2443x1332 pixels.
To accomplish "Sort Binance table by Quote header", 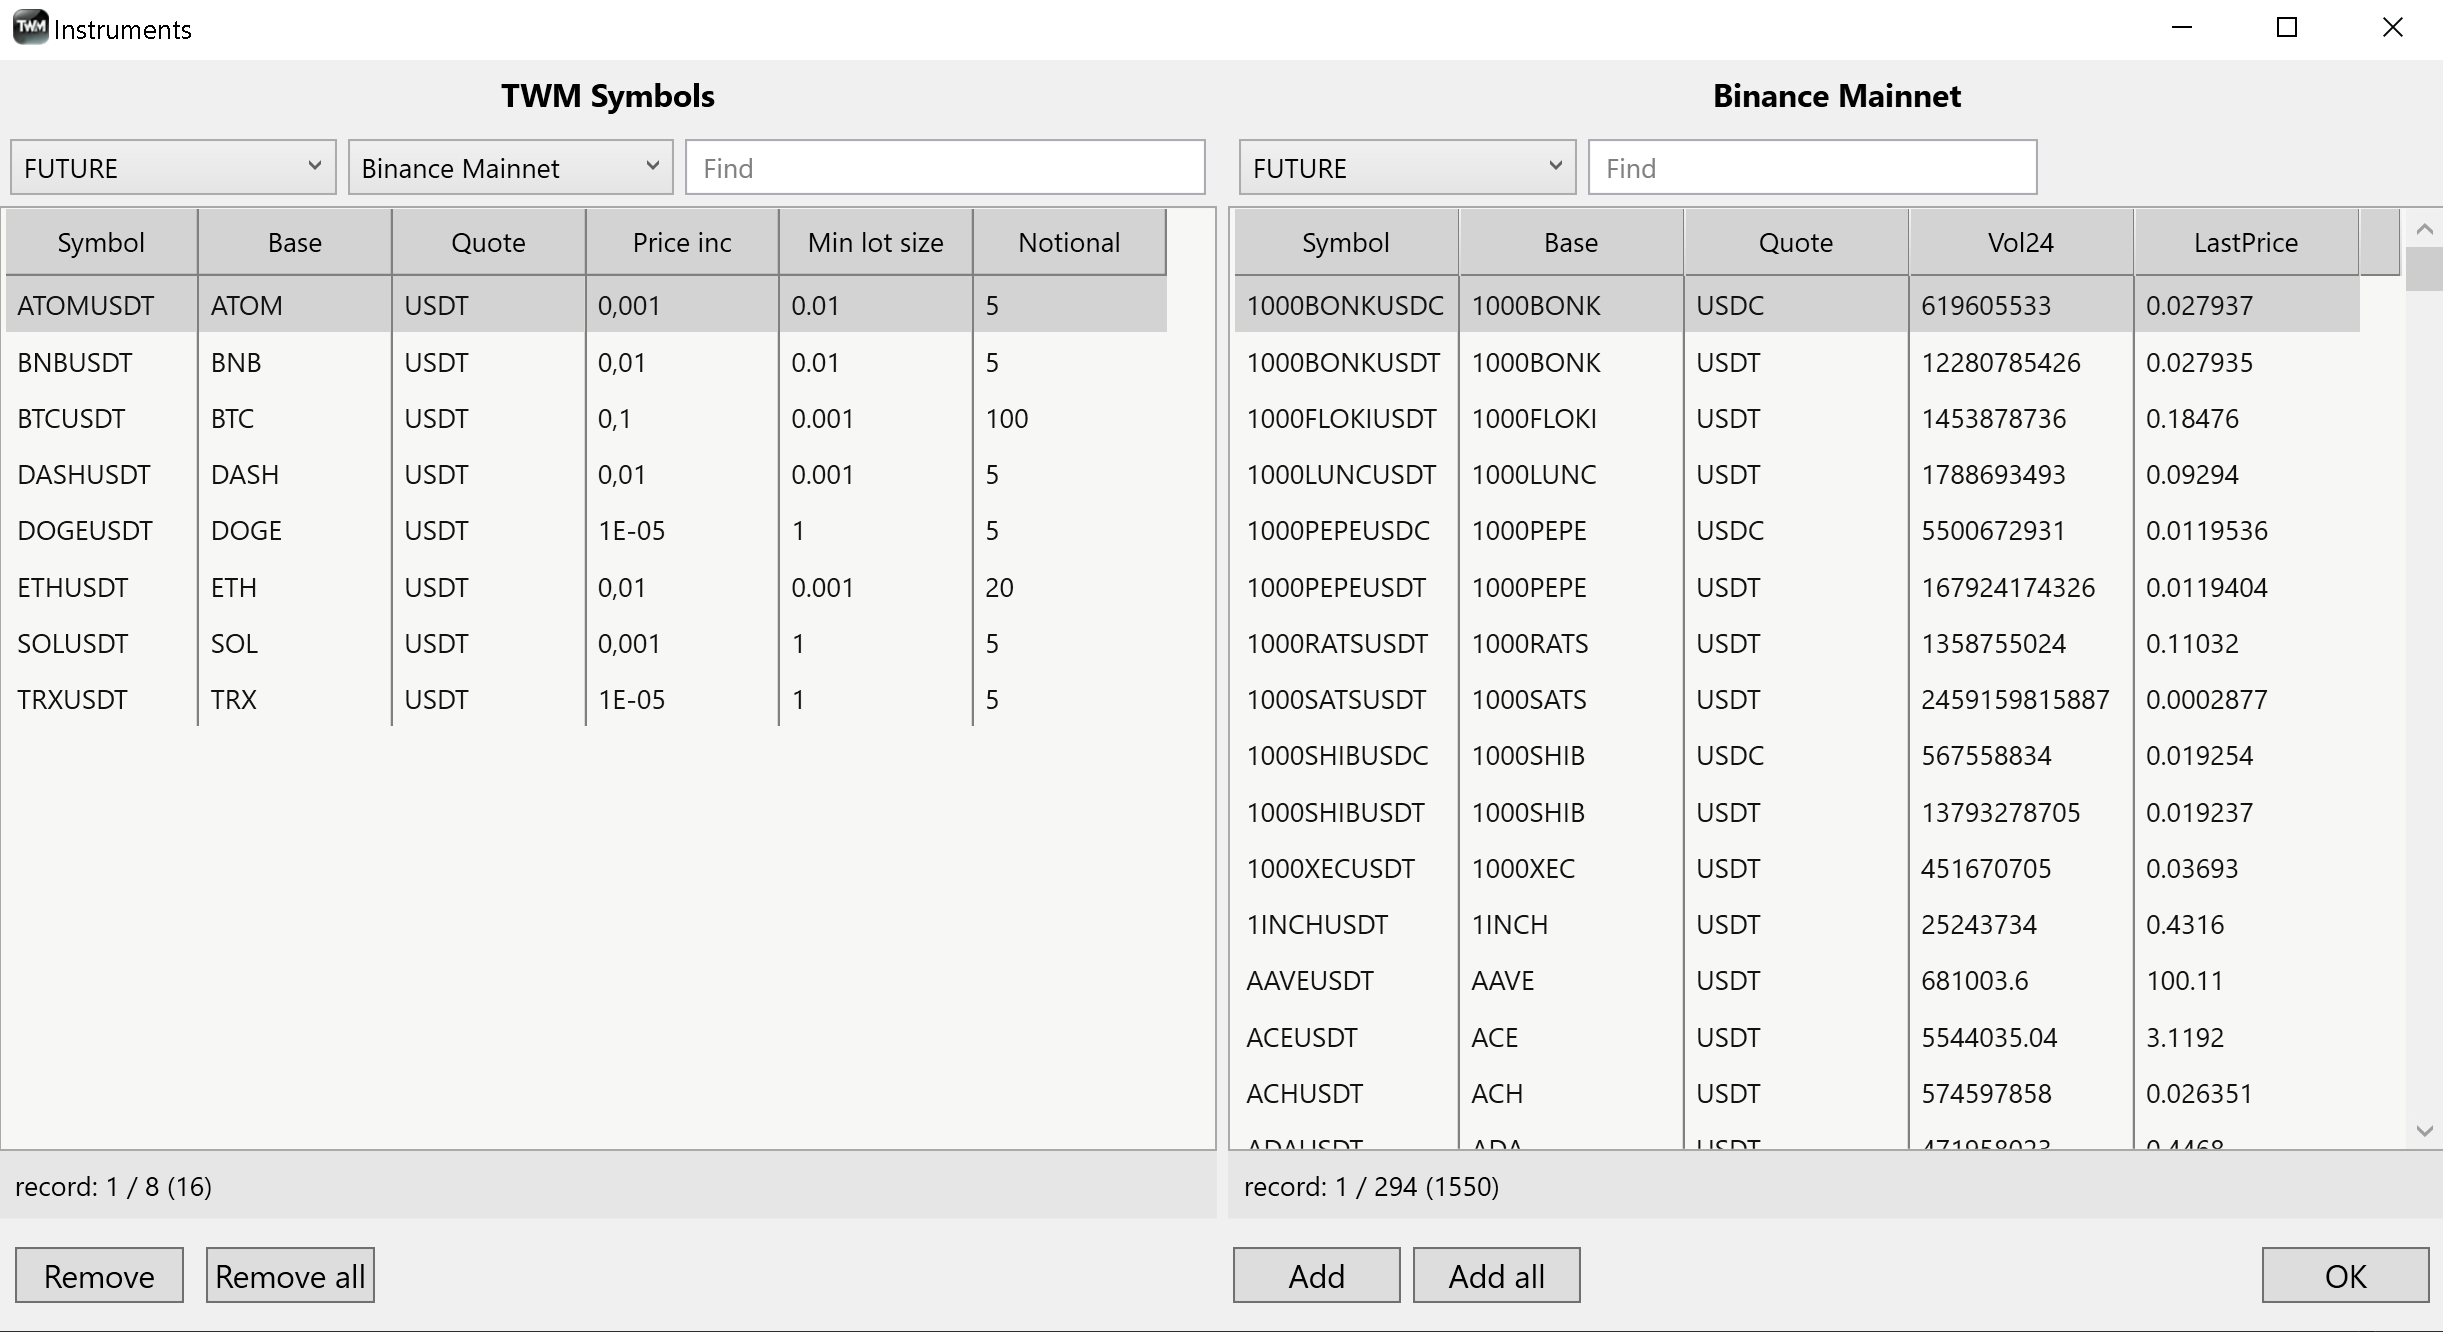I will click(x=1796, y=242).
